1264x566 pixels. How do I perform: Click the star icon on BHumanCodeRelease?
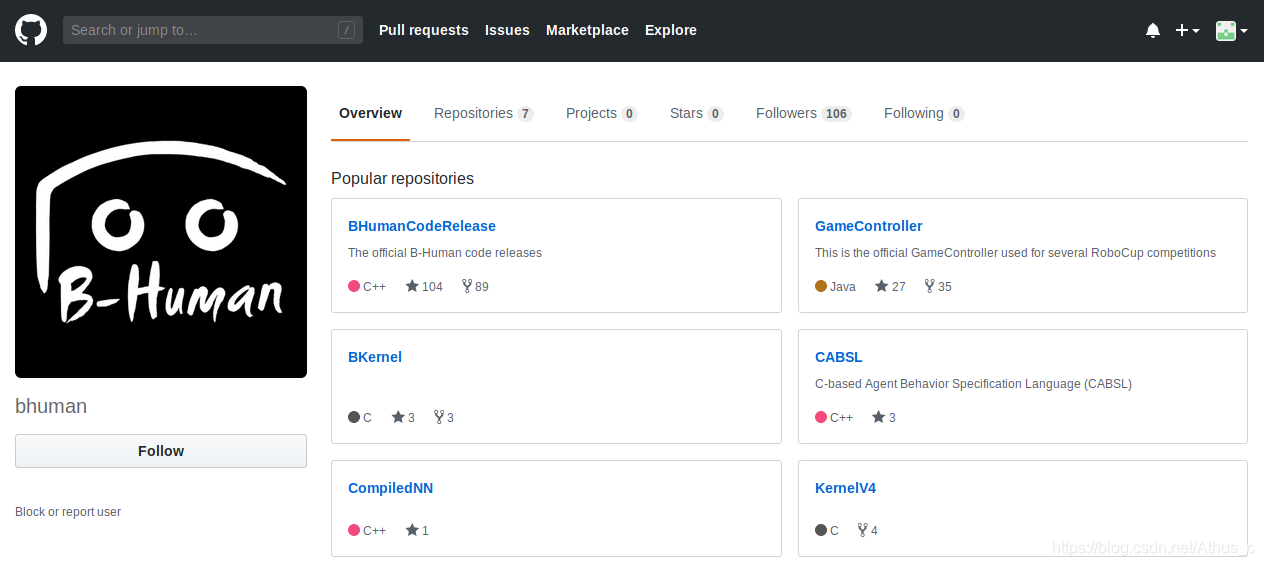(x=412, y=286)
